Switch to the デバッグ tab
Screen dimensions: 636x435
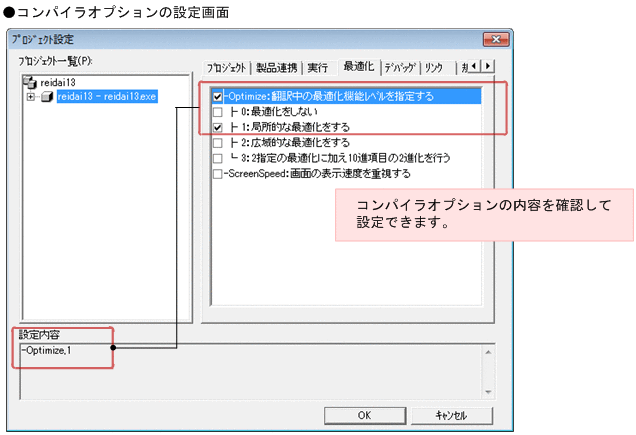click(x=400, y=68)
